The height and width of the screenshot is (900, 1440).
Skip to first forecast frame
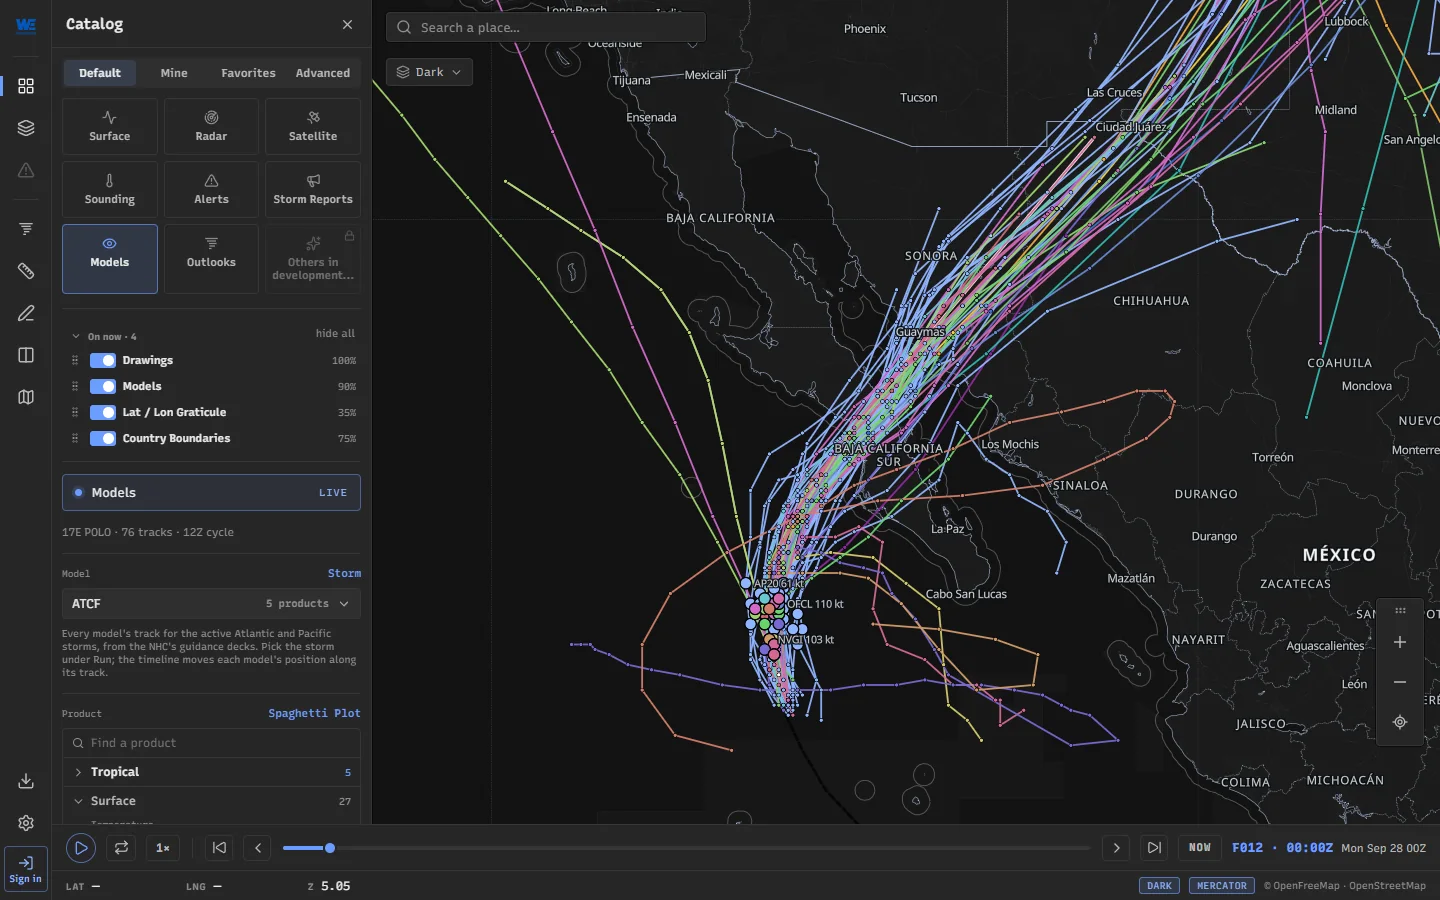[x=219, y=848]
